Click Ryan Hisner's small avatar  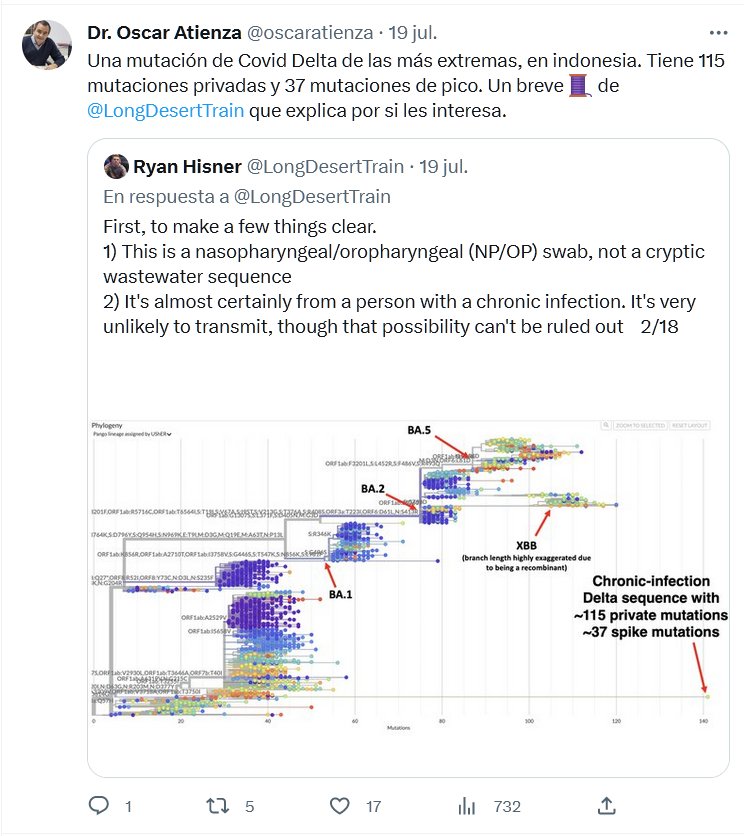point(116,166)
